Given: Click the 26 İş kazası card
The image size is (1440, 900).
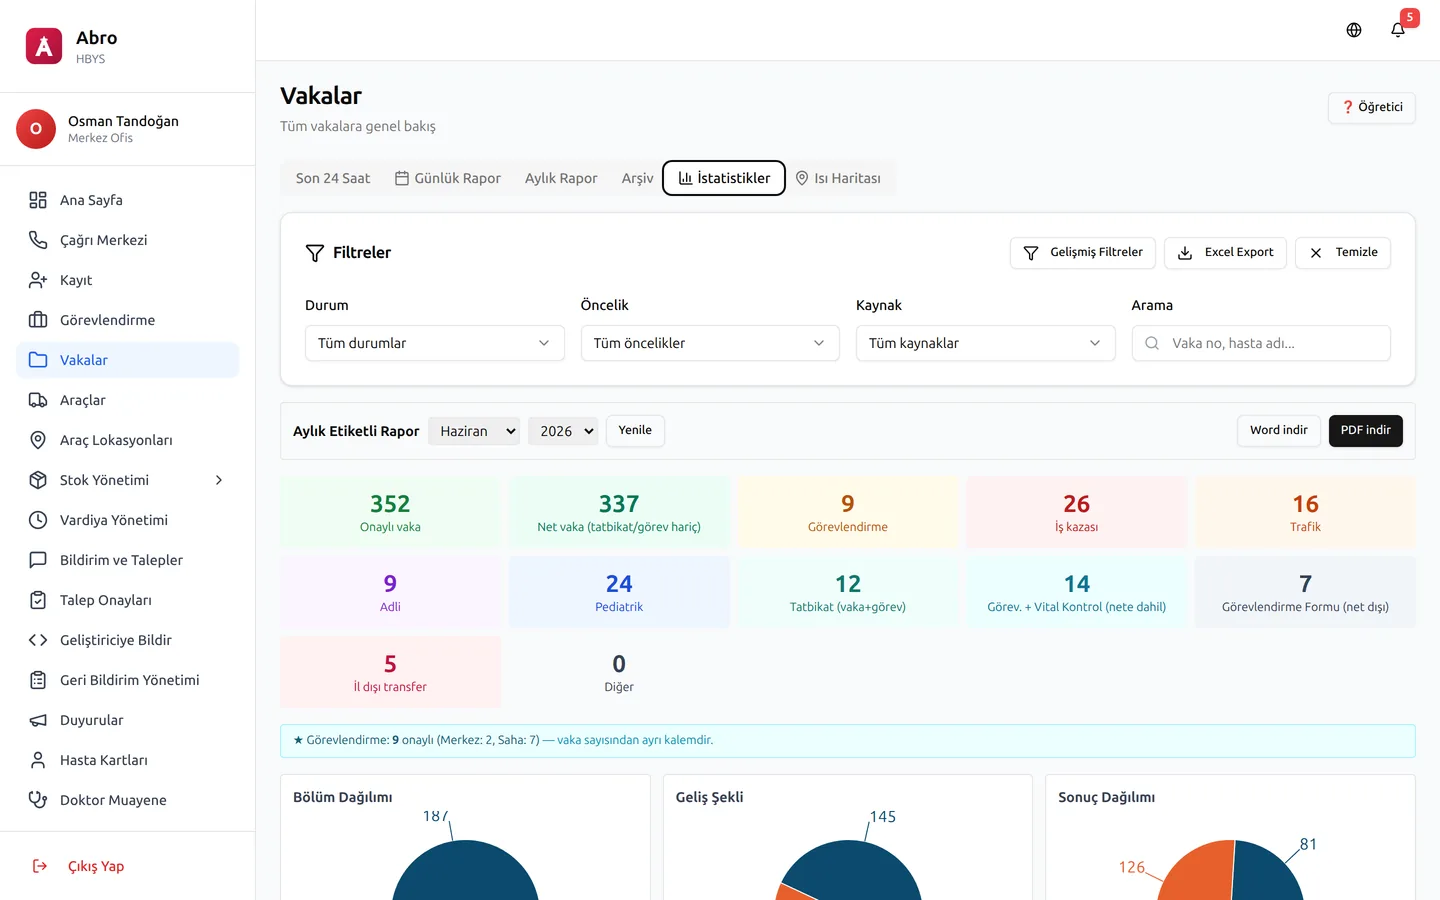Looking at the screenshot, I should coord(1077,512).
